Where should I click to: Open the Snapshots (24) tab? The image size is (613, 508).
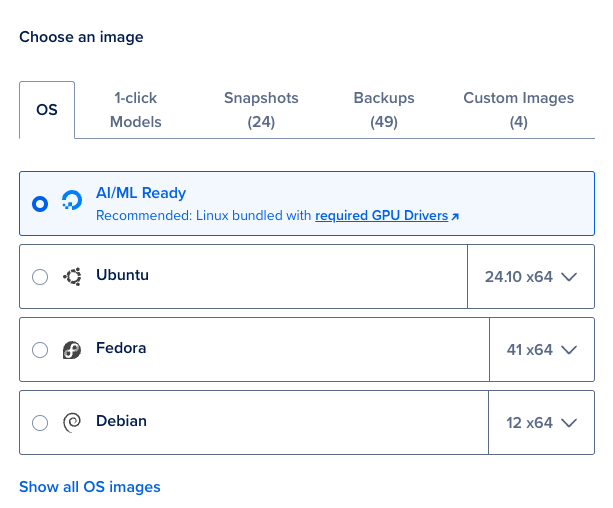click(x=261, y=110)
